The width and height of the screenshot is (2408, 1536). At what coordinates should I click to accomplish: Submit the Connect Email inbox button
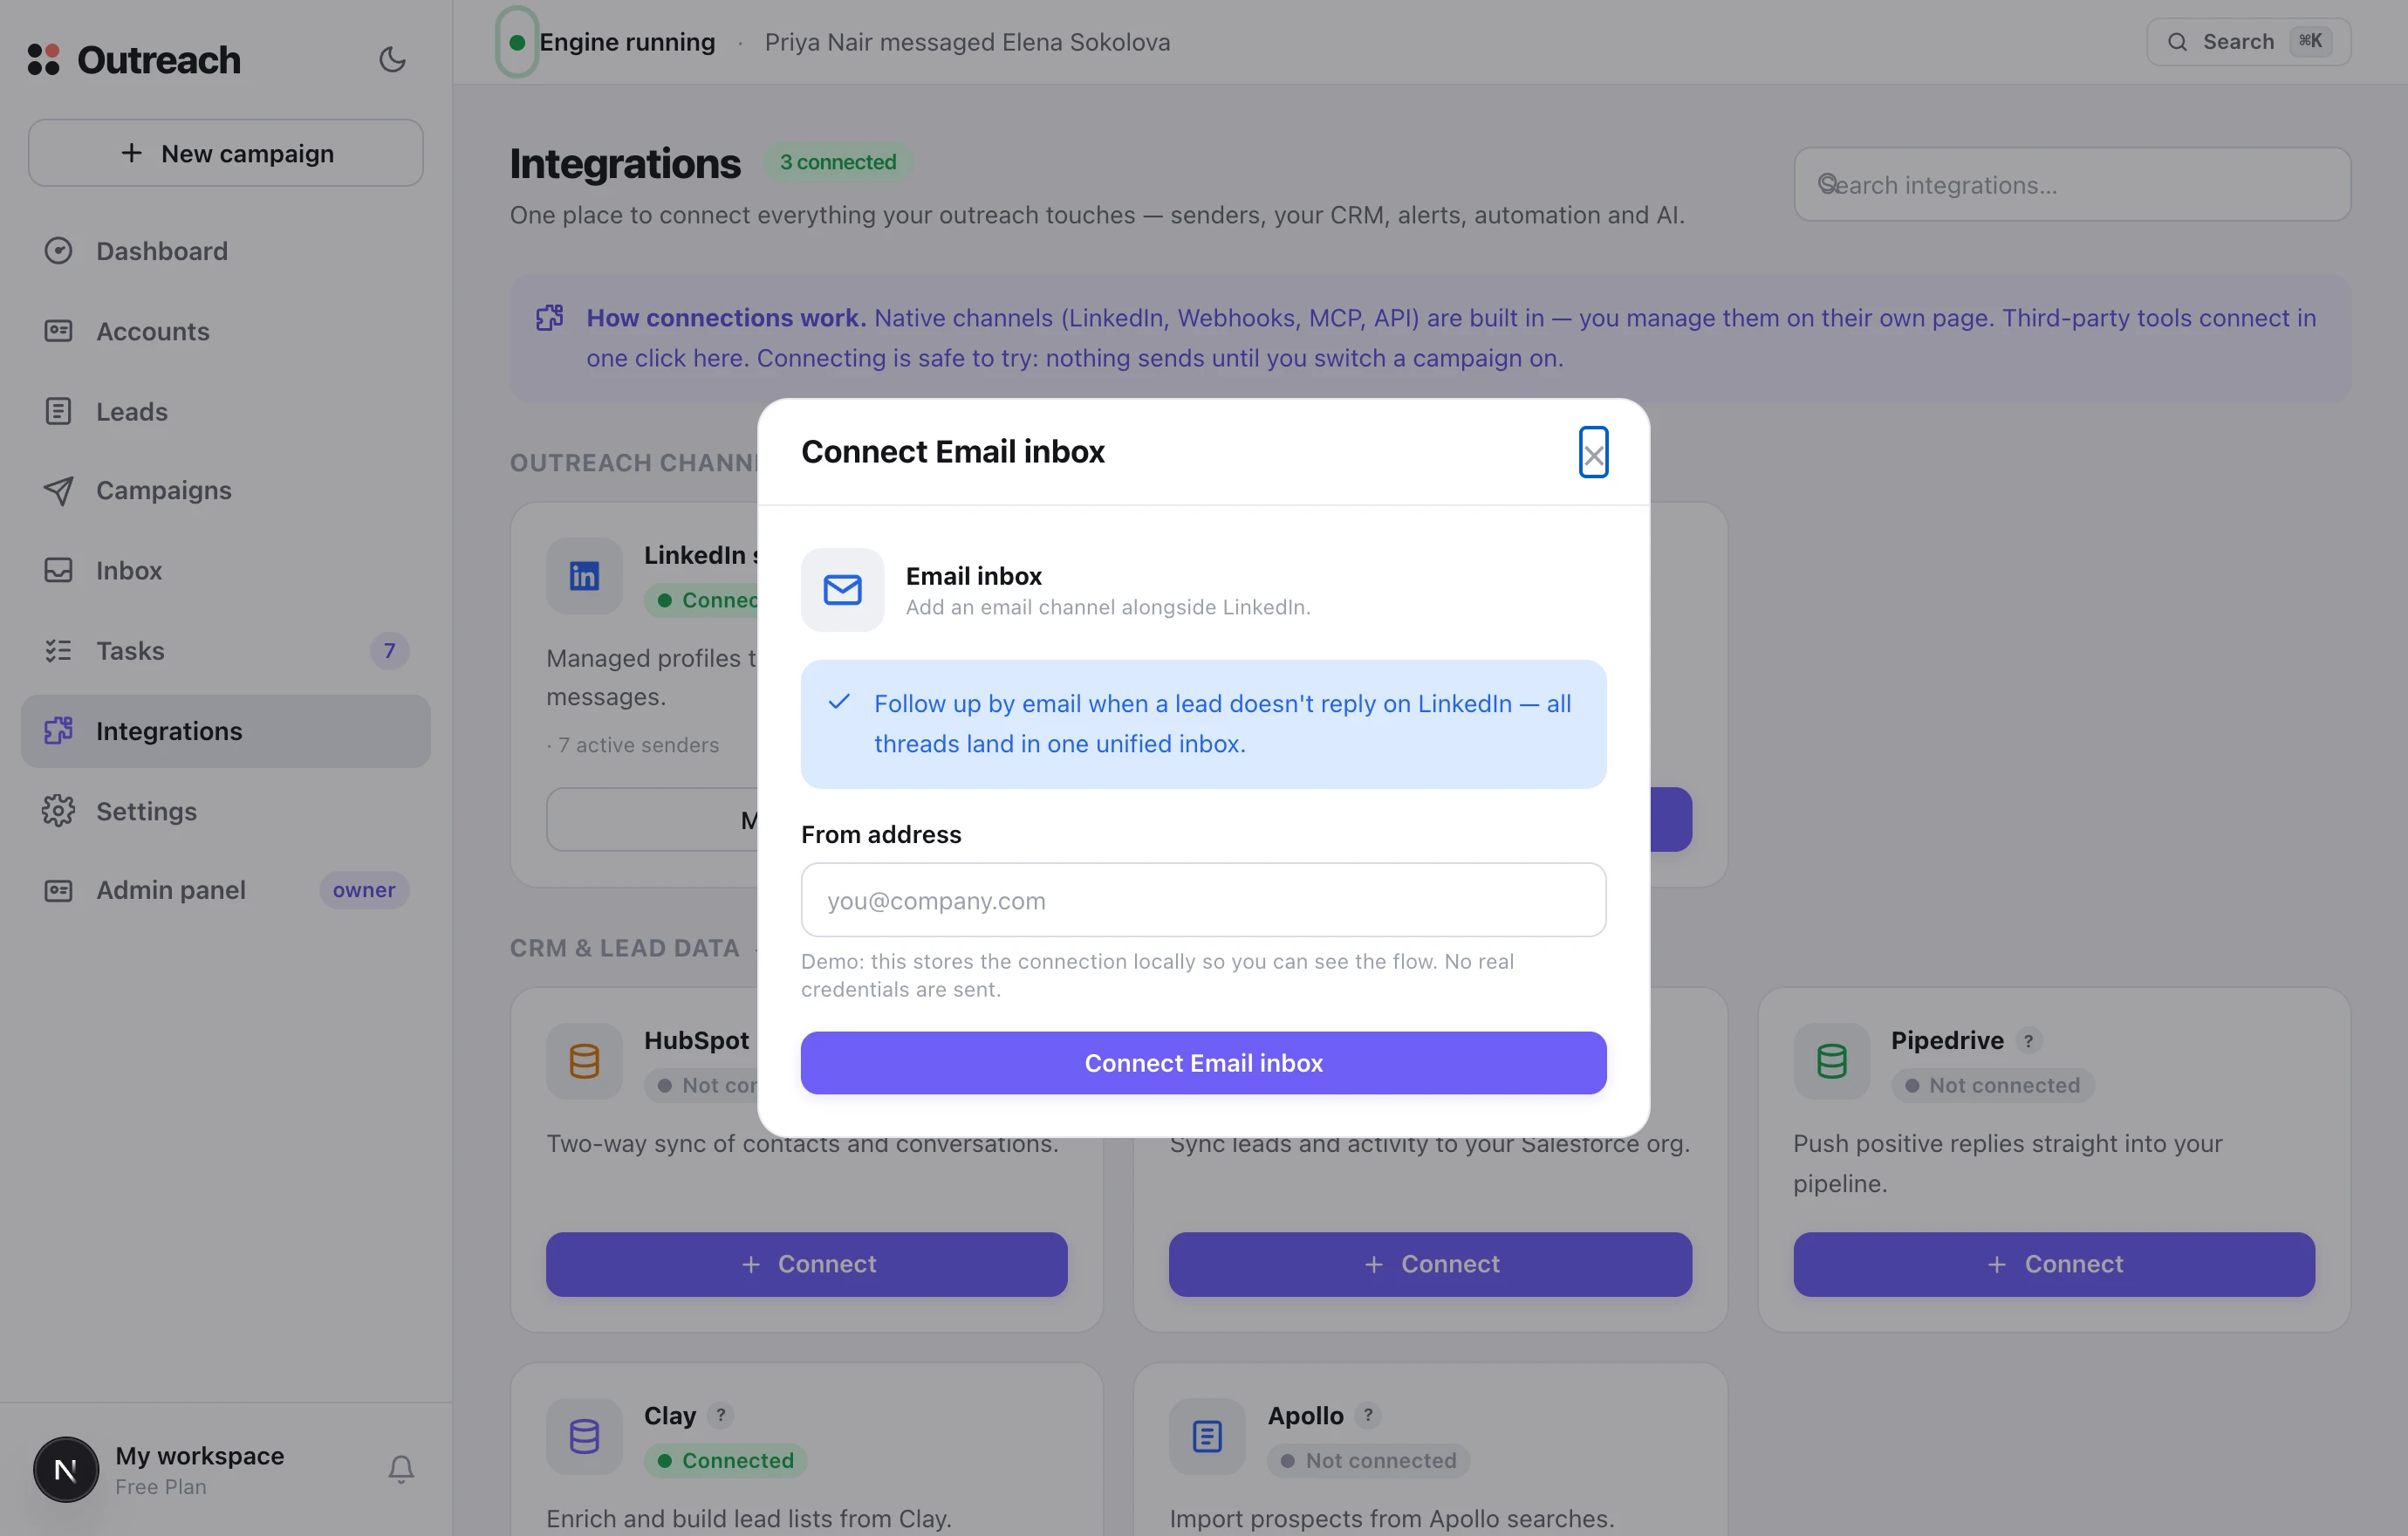coord(1203,1062)
